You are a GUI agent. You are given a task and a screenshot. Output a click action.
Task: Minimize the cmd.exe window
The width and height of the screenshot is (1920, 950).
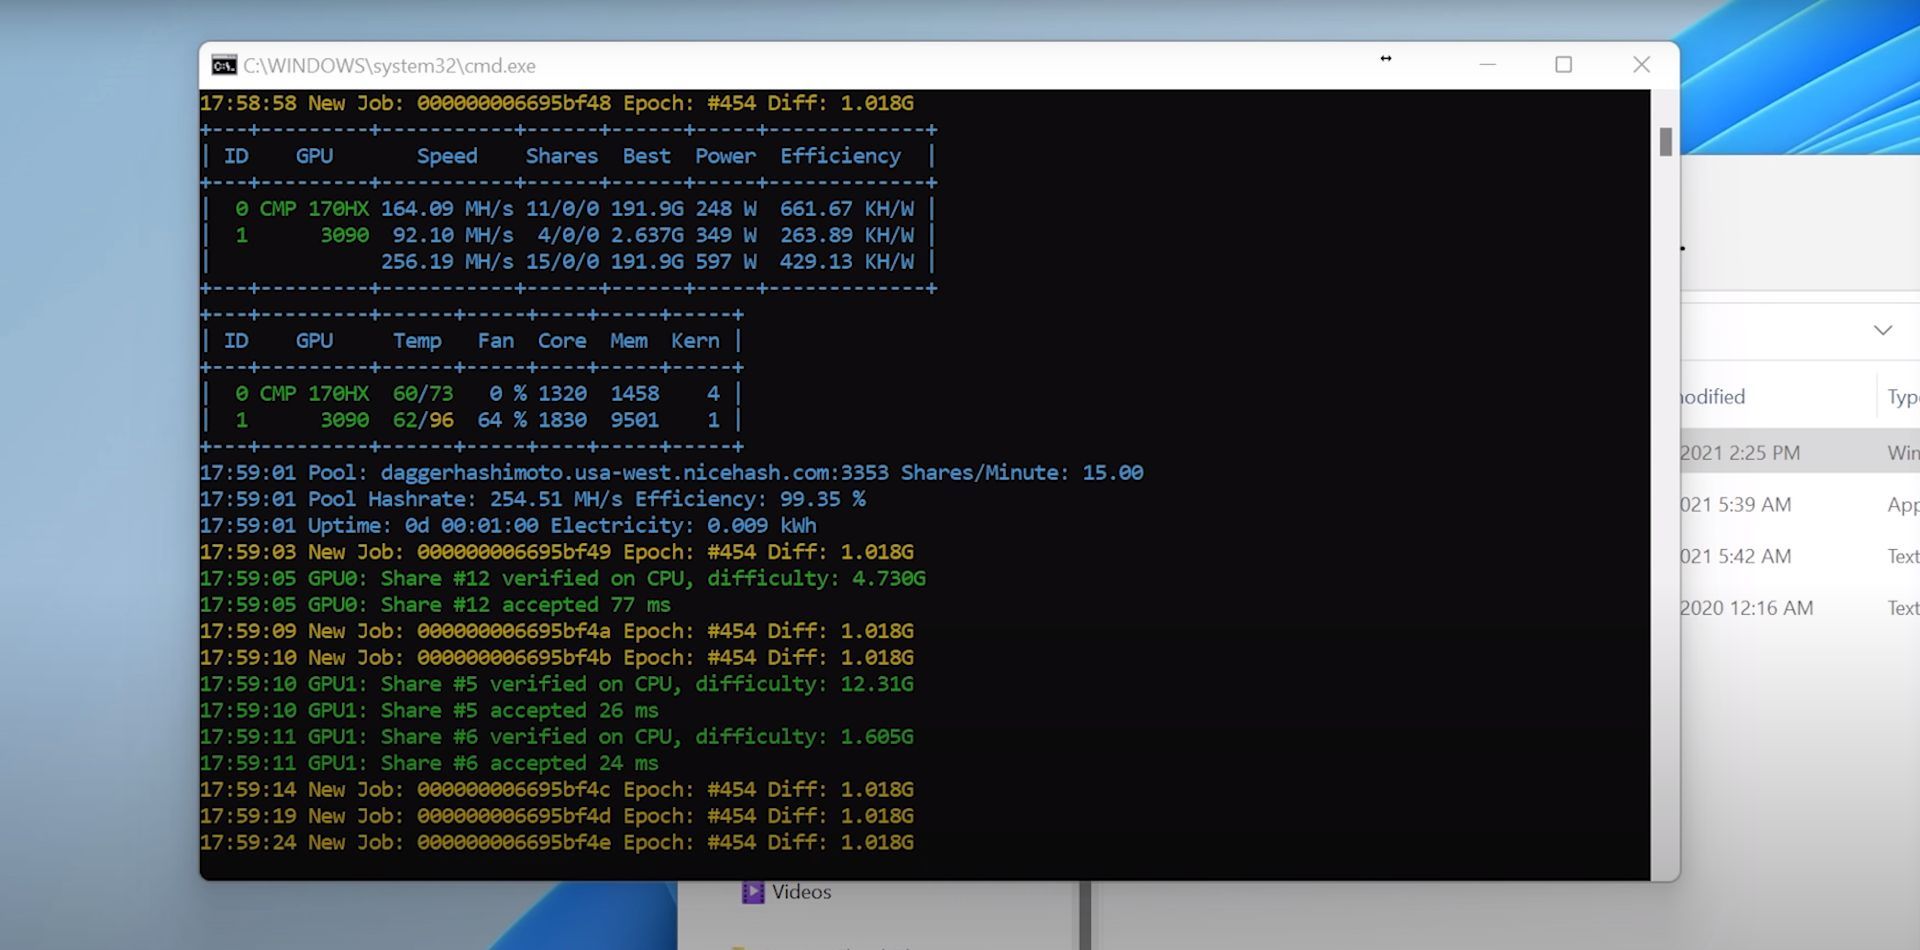click(x=1487, y=65)
